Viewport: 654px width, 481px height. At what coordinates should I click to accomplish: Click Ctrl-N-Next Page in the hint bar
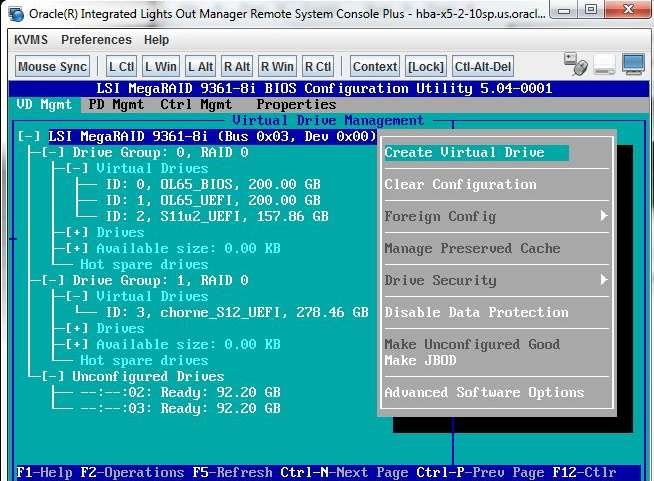[345, 473]
